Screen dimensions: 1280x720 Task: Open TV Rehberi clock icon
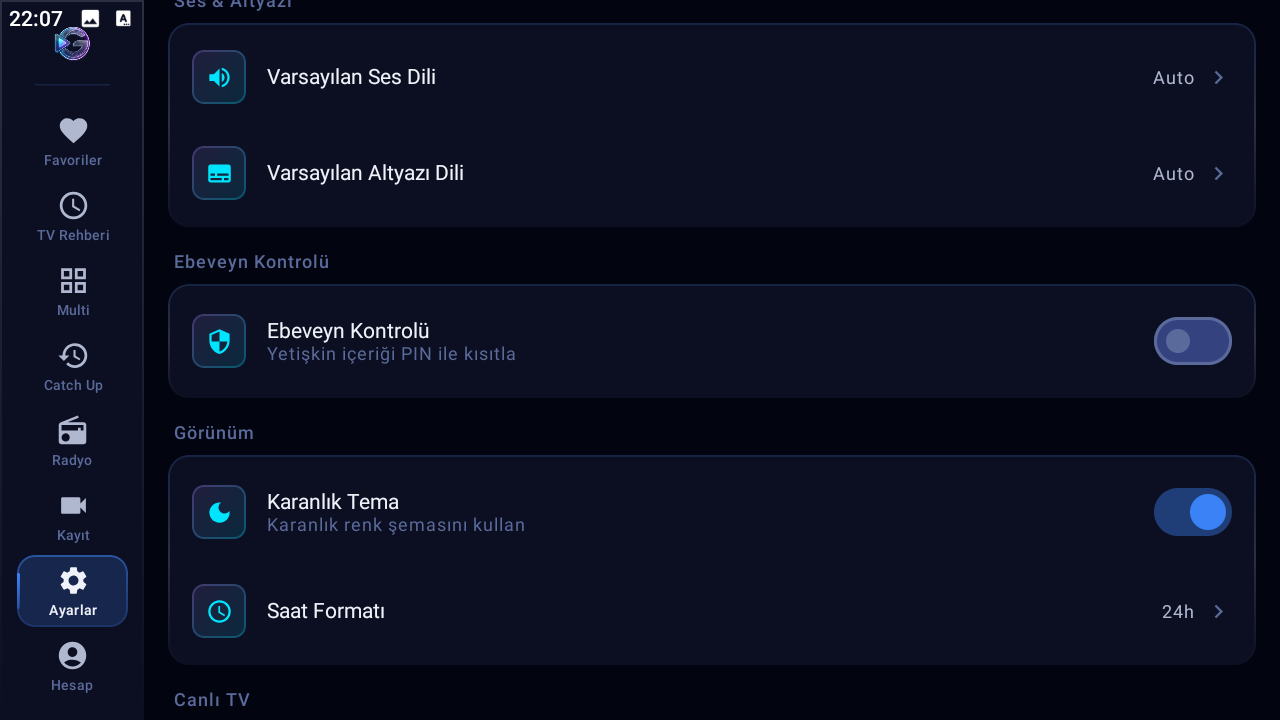point(73,206)
